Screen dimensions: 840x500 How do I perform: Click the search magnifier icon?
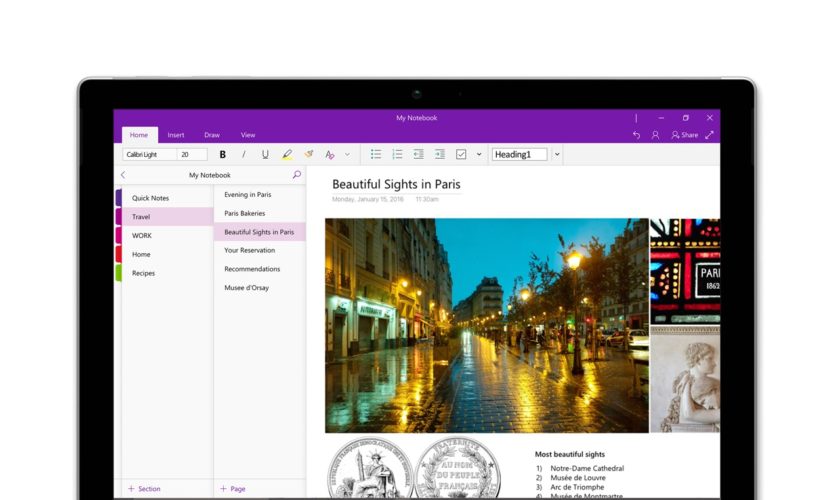point(296,175)
